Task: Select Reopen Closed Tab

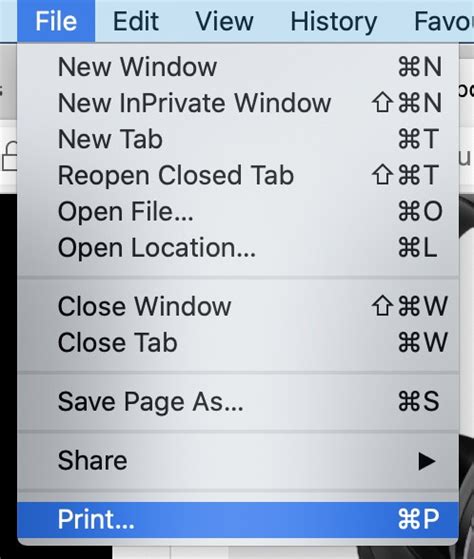Action: [x=238, y=175]
